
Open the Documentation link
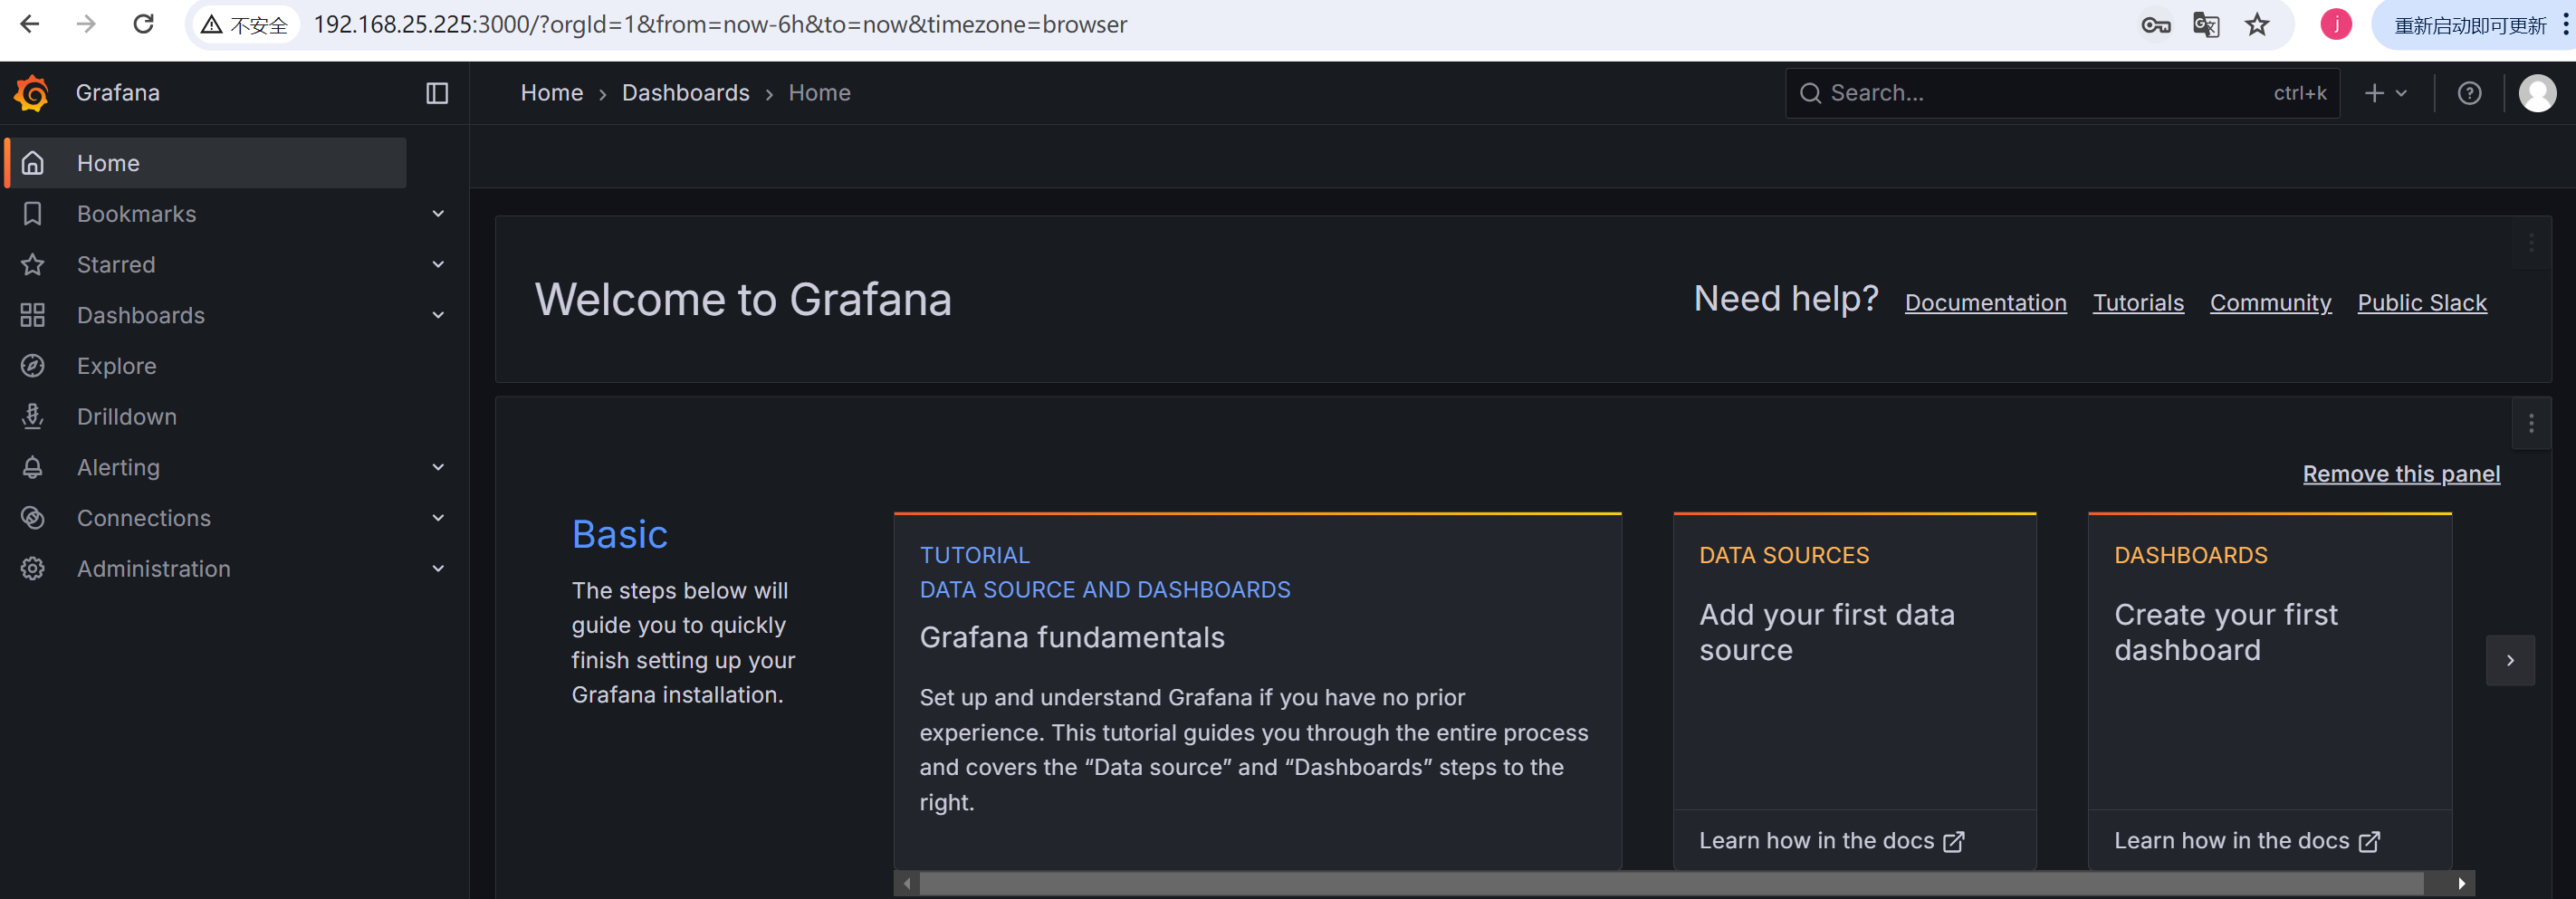point(1985,303)
